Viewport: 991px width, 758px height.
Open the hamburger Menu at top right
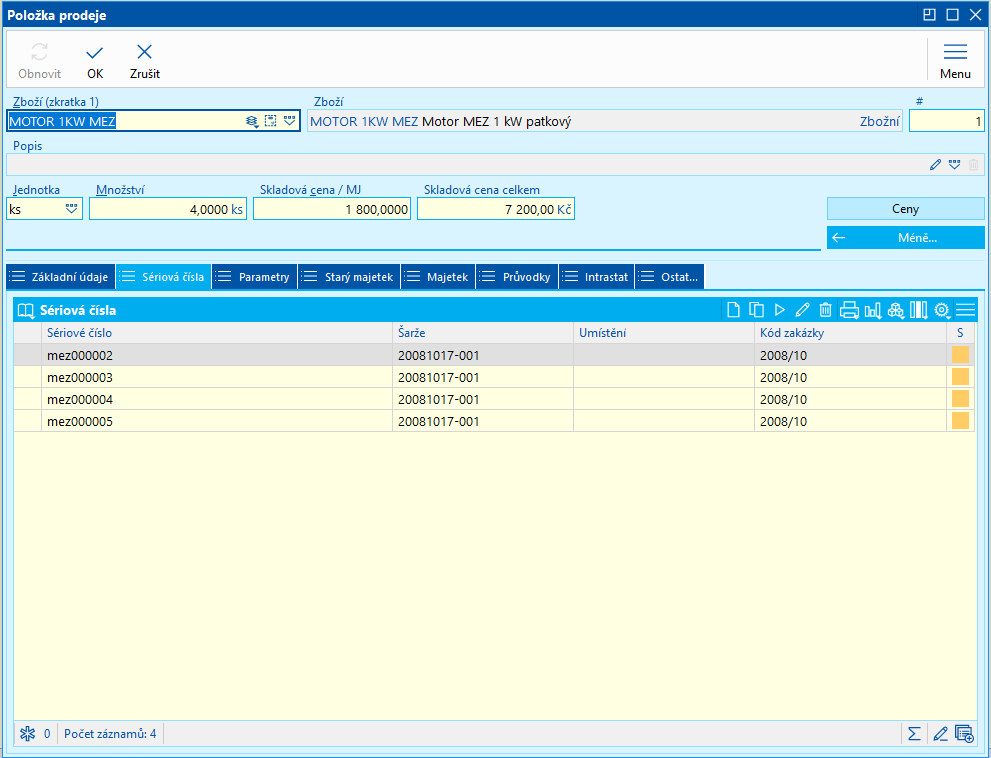click(955, 61)
